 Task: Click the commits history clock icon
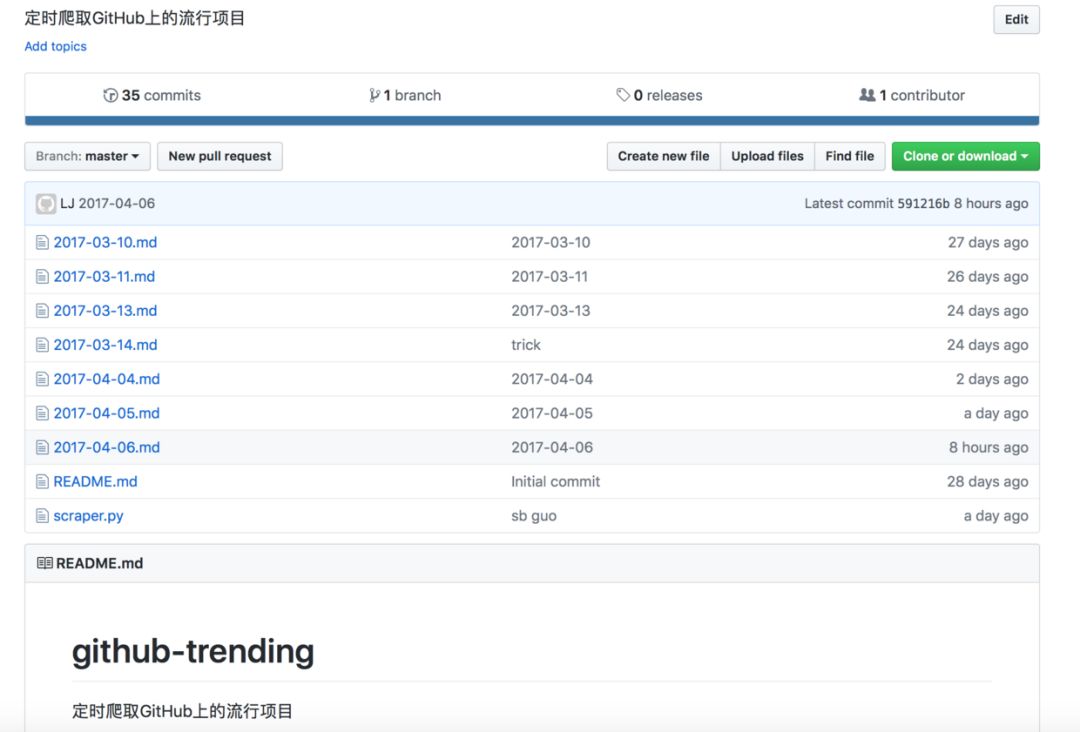click(110, 95)
